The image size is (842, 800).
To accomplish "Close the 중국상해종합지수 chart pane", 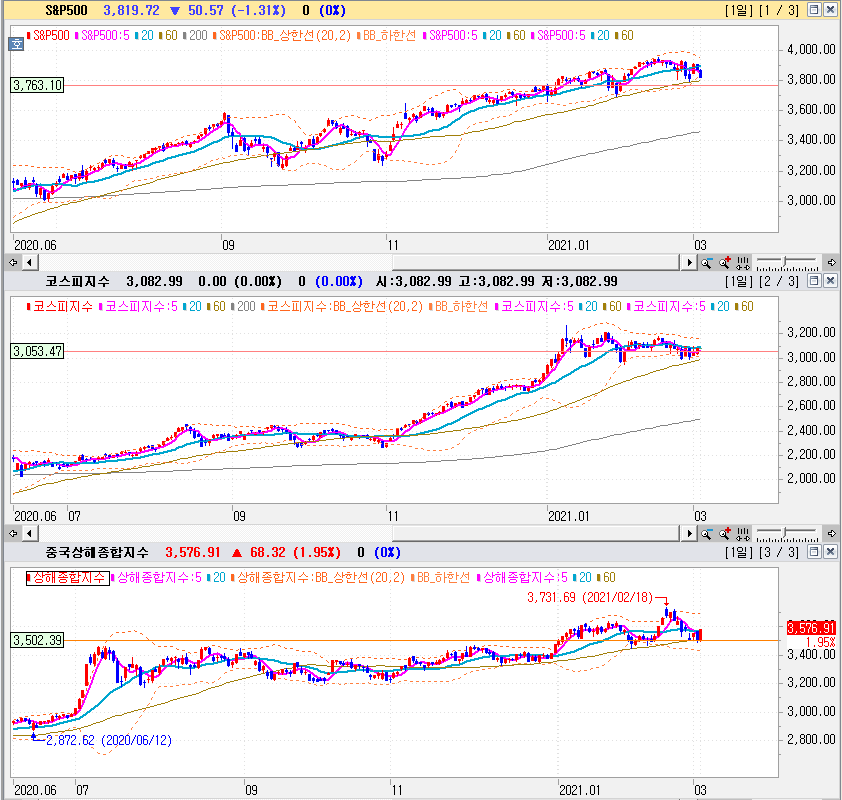I will [830, 551].
